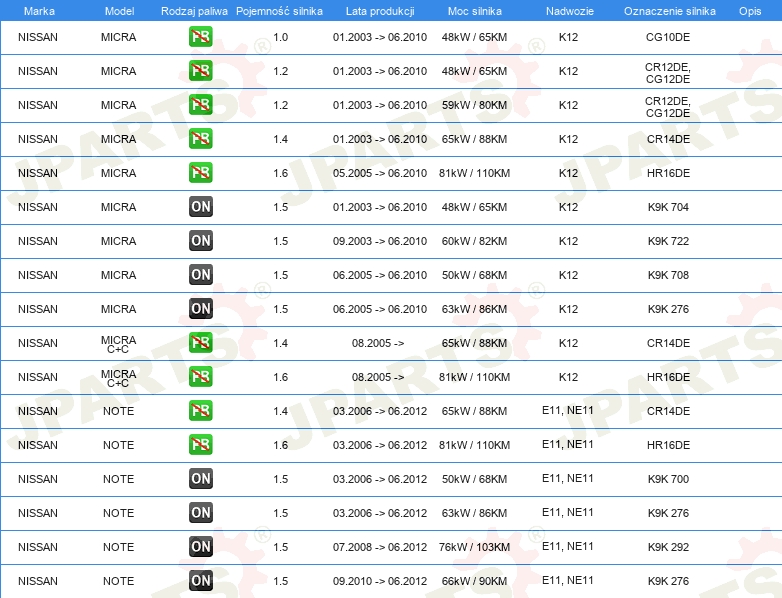
Task: Click diesel ON icon for Note 03.2006 K9K 276
Action: pyautogui.click(x=200, y=512)
